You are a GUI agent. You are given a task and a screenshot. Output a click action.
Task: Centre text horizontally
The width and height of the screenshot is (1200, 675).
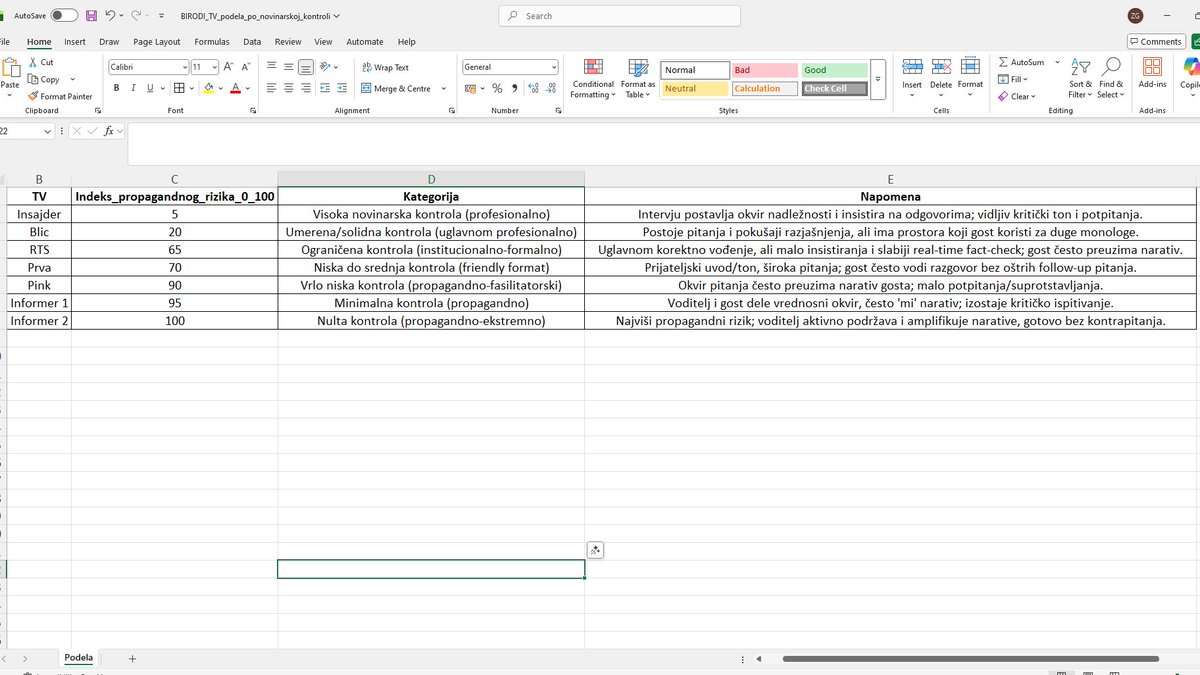(289, 88)
